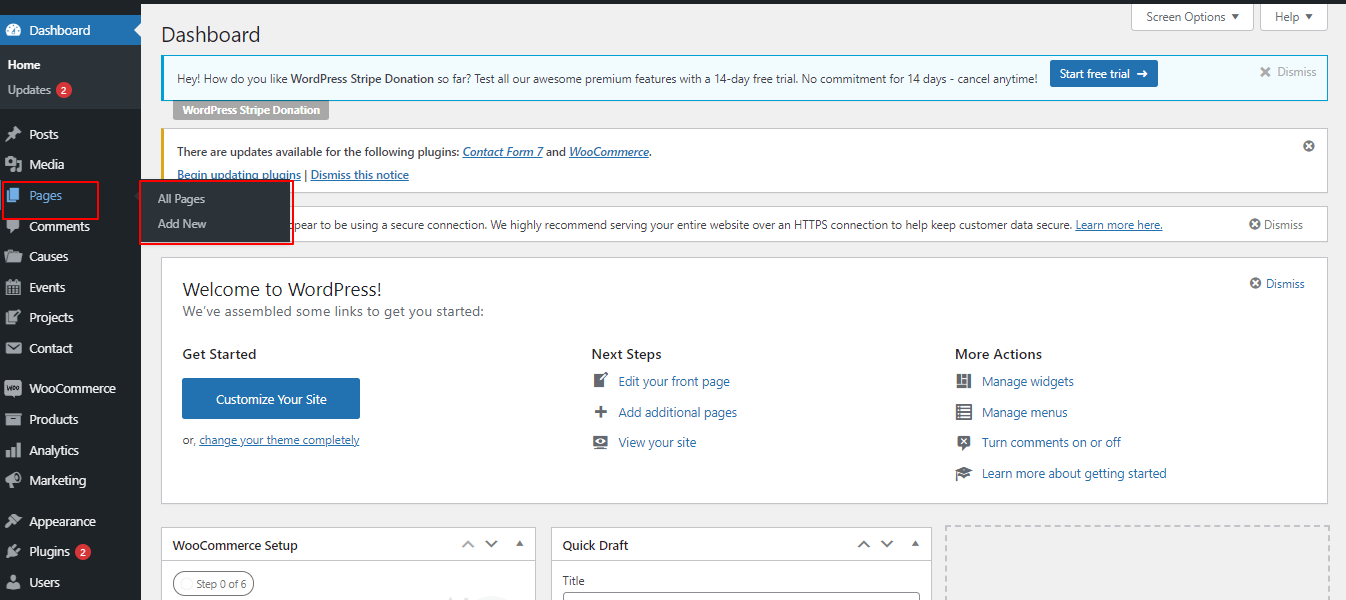Click the Posts pushpin icon in sidebar
Image resolution: width=1346 pixels, height=600 pixels.
(x=13, y=134)
